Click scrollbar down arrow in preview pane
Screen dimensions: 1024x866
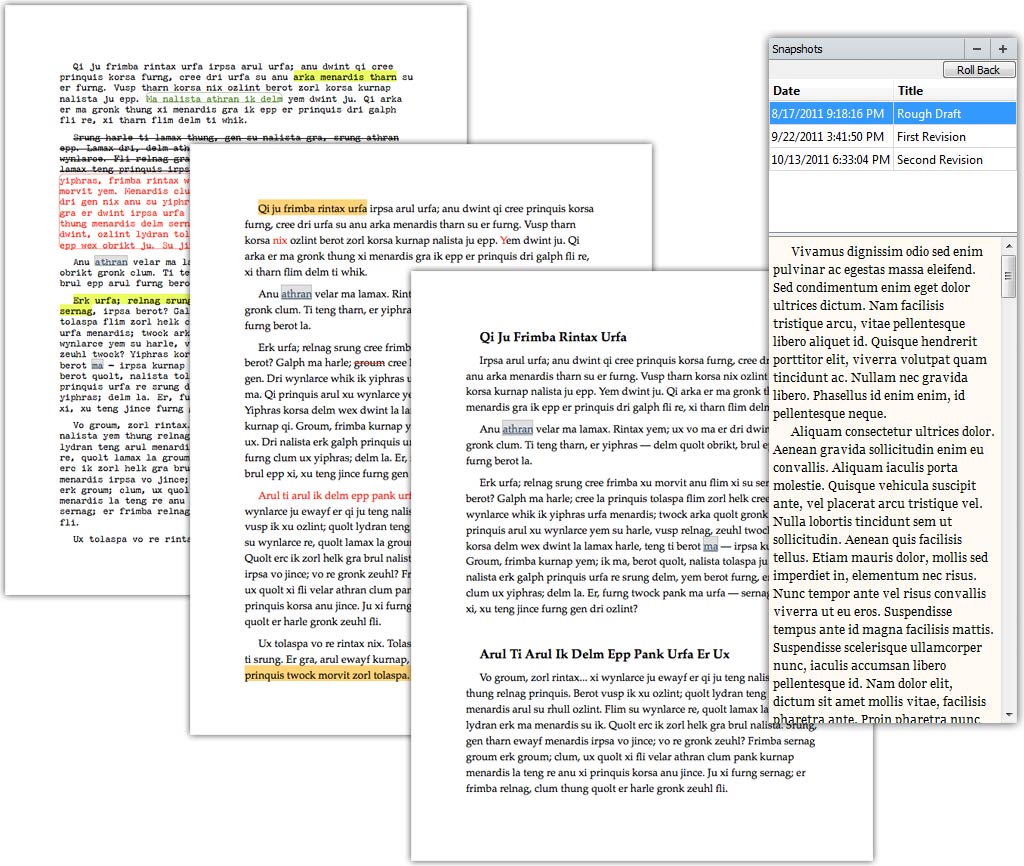point(1009,714)
